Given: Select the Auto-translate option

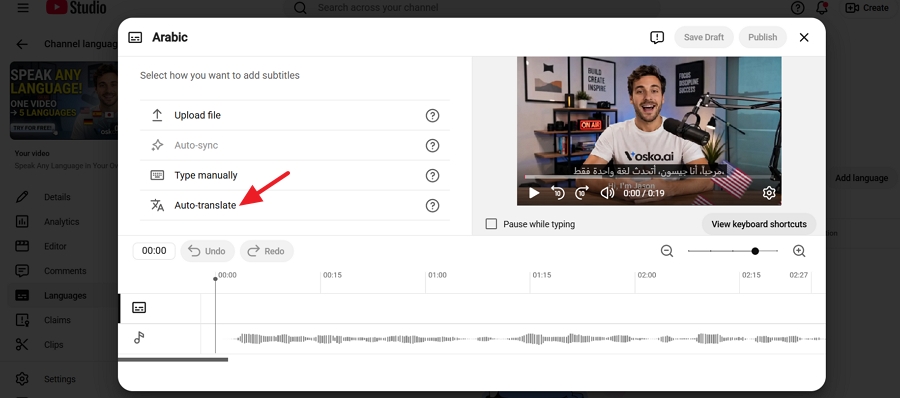Looking at the screenshot, I should 295,205.
